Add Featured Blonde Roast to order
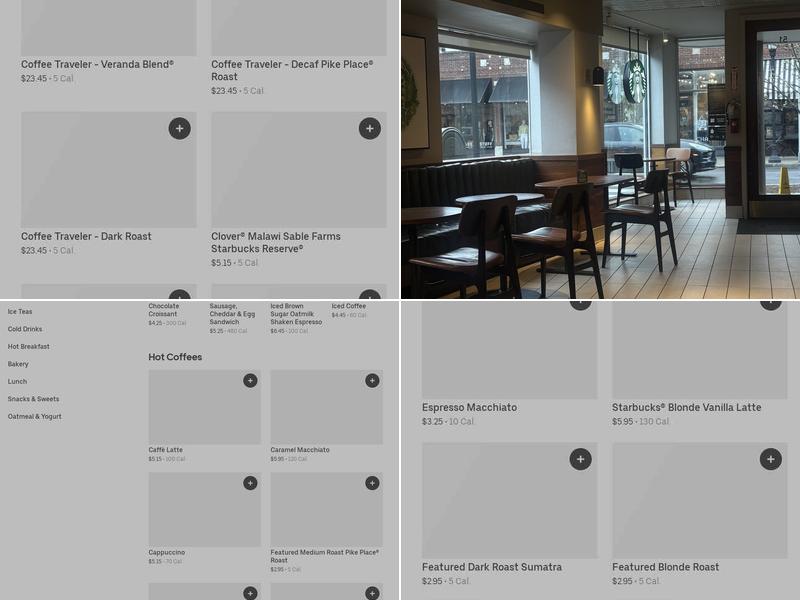 (x=771, y=459)
